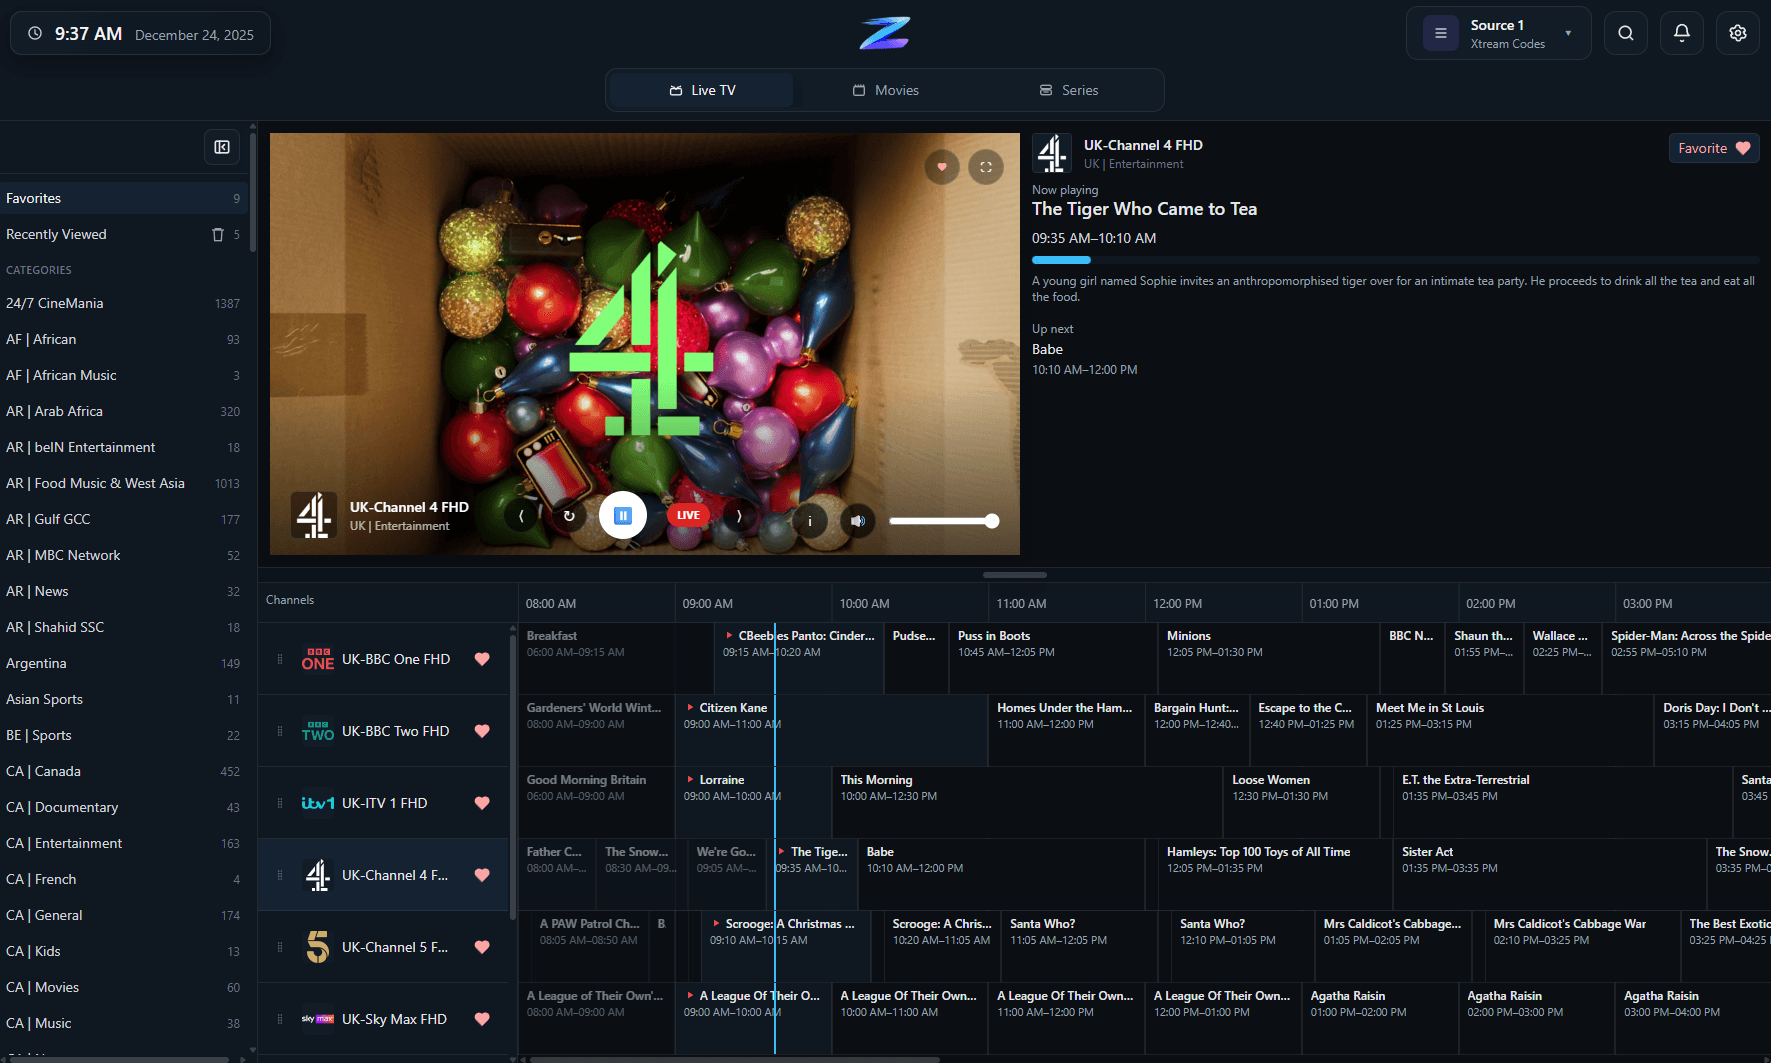Enter fullscreen on the video player
1771x1063 pixels.
[985, 166]
